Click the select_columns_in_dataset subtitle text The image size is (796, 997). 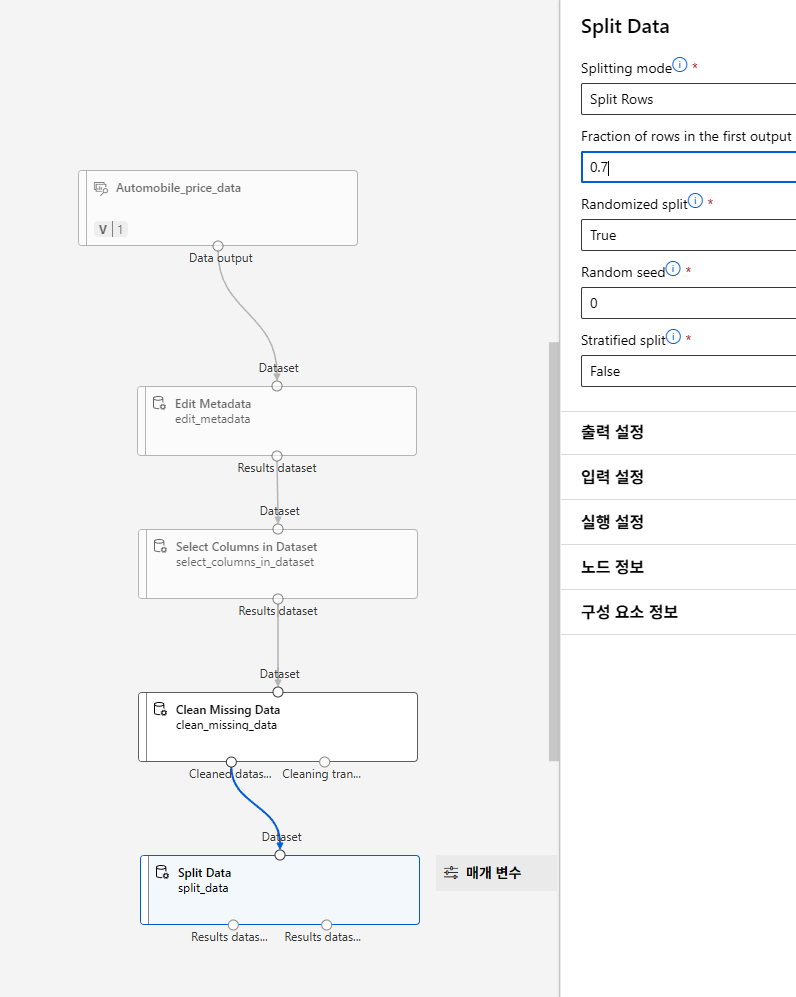pos(245,562)
